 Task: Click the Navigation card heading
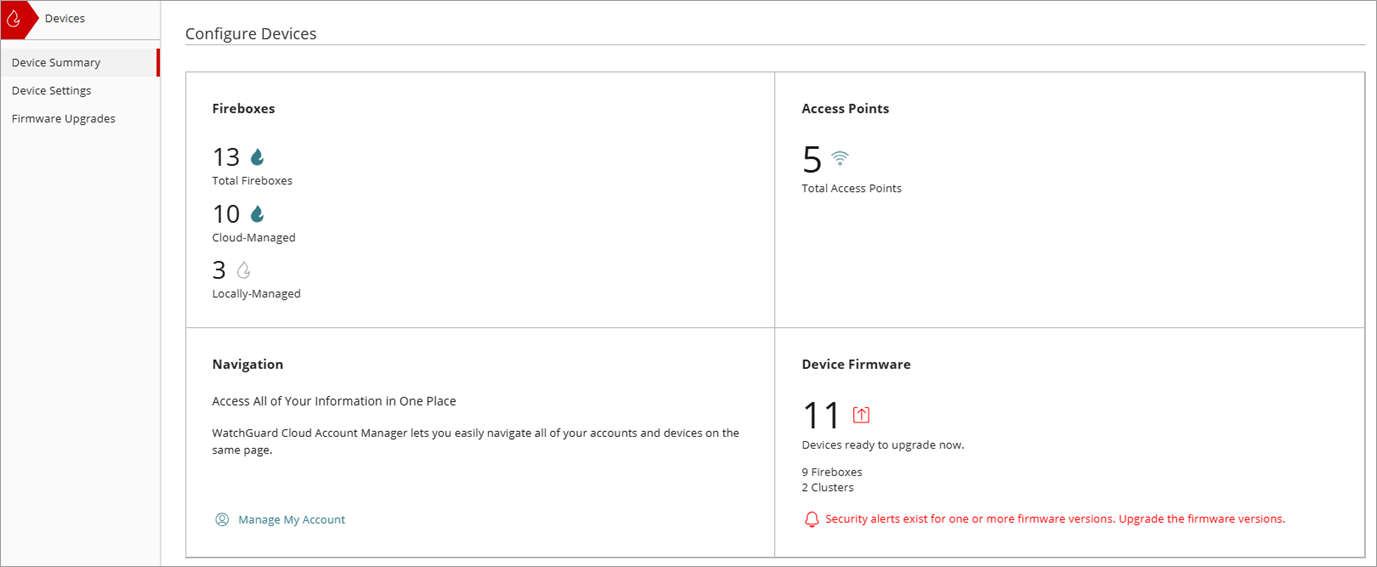pyautogui.click(x=248, y=364)
